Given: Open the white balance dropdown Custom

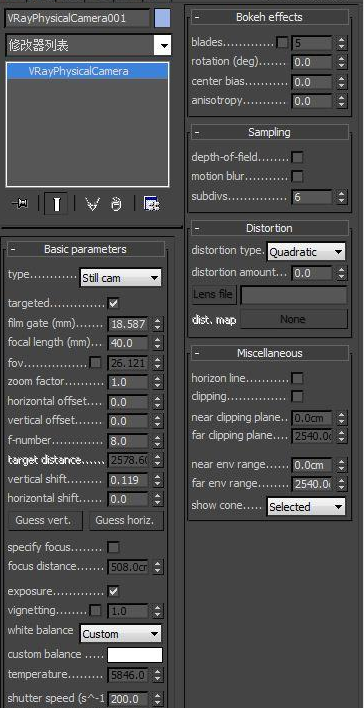Looking at the screenshot, I should 120,634.
